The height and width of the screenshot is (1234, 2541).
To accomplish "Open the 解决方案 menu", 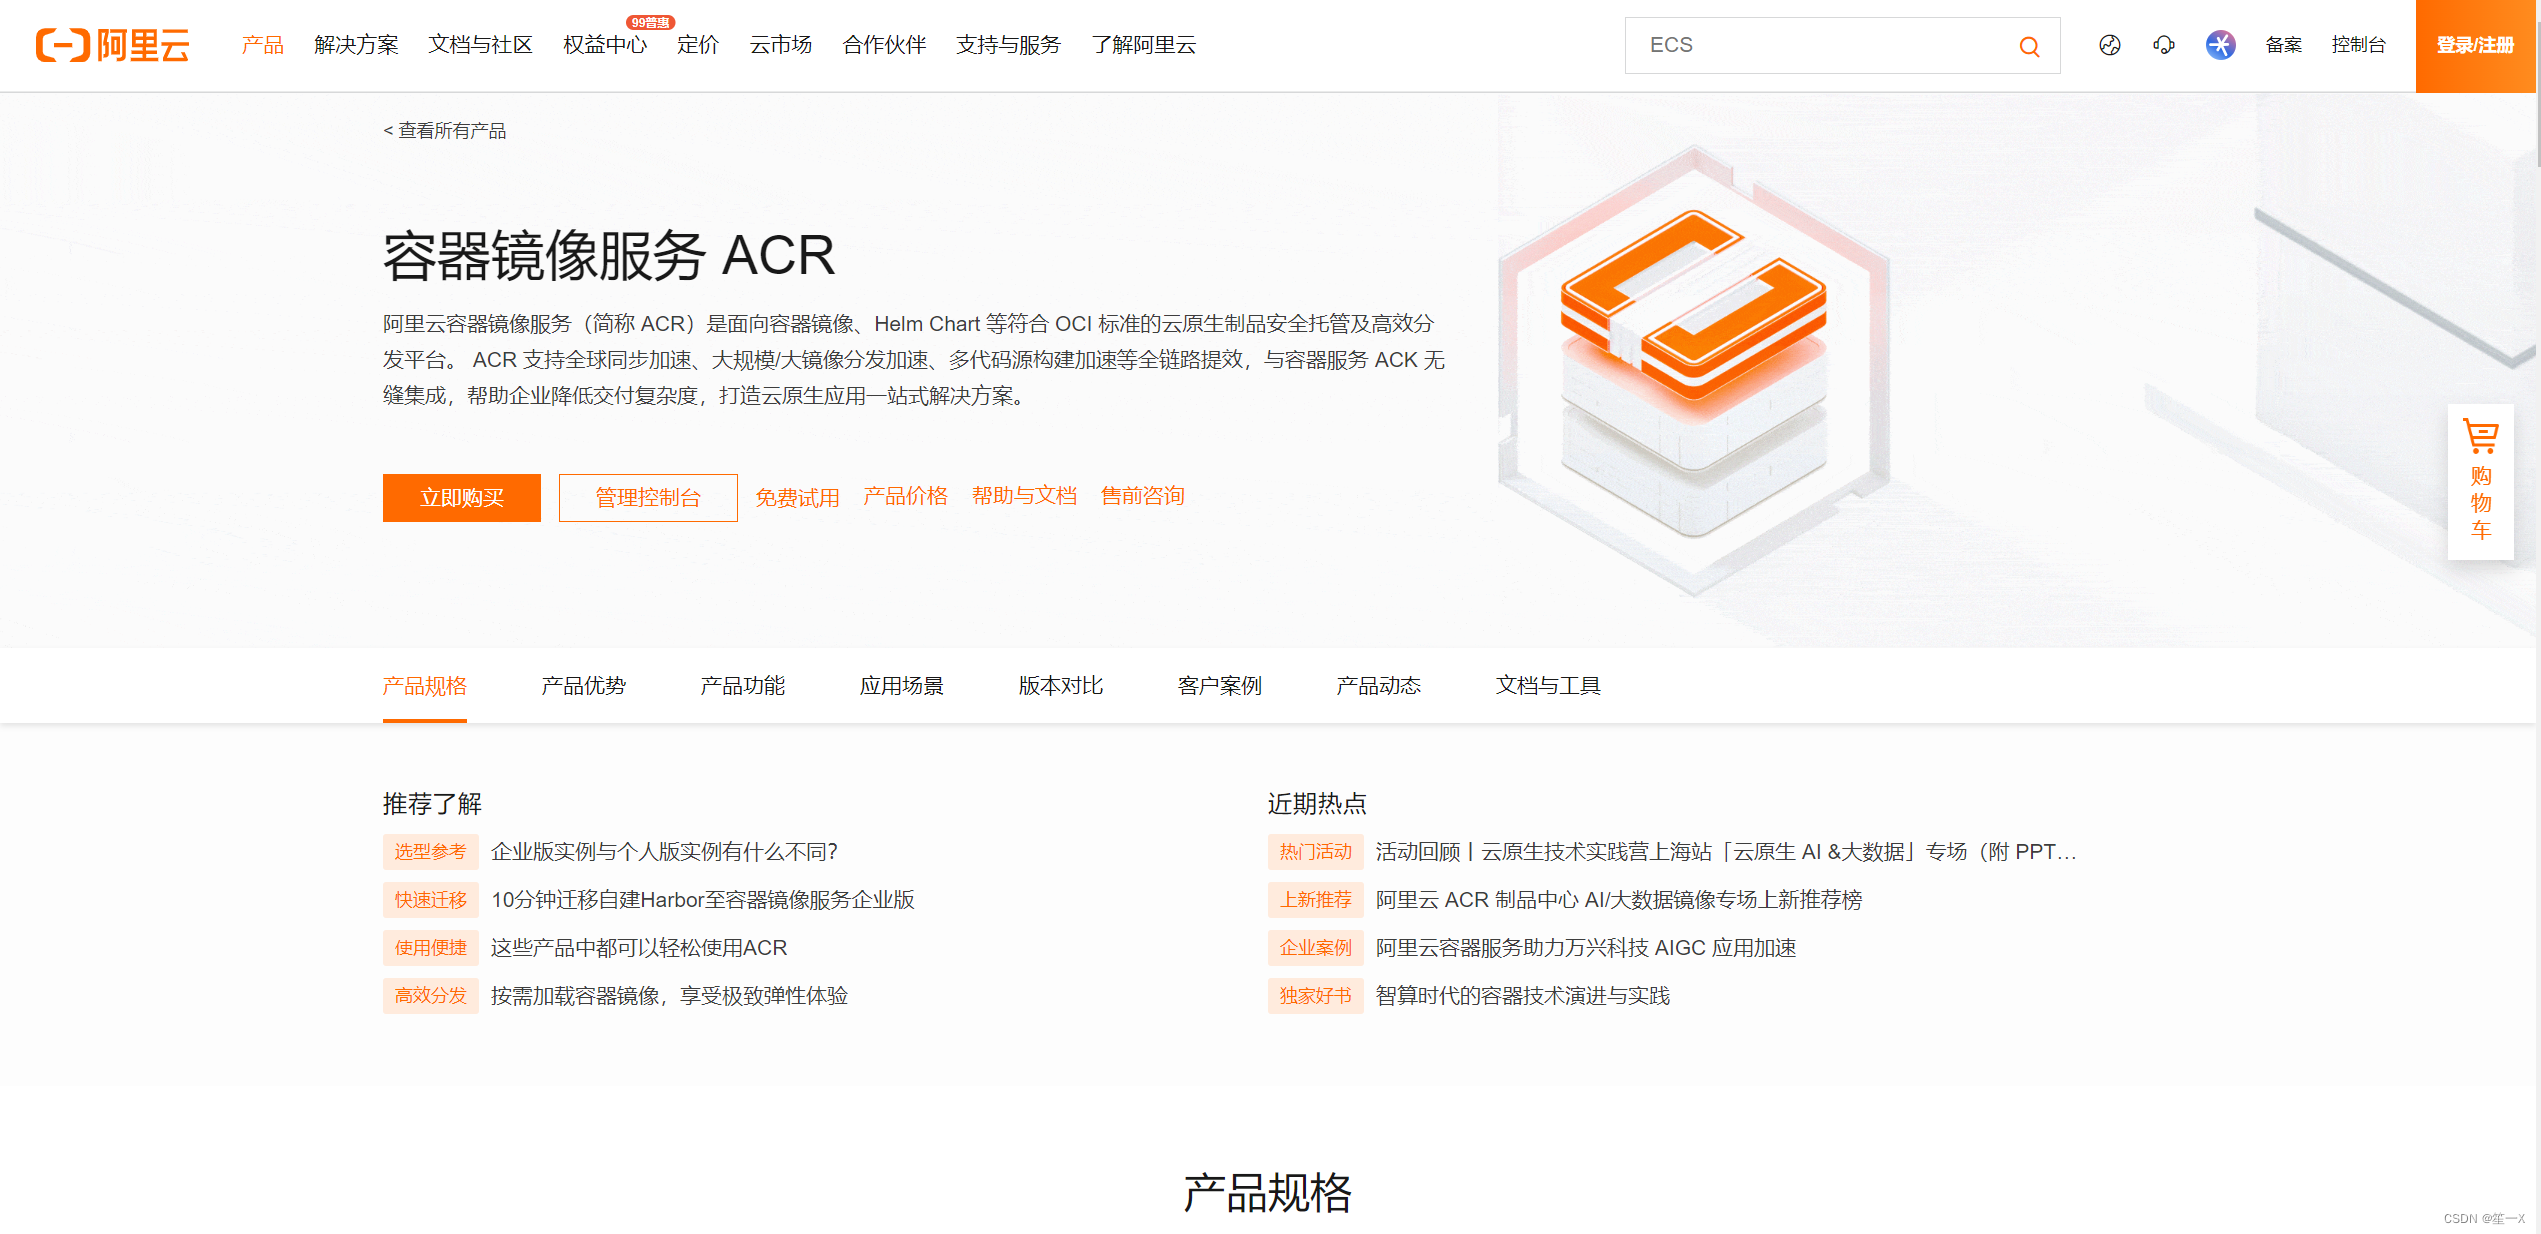I will (356, 45).
